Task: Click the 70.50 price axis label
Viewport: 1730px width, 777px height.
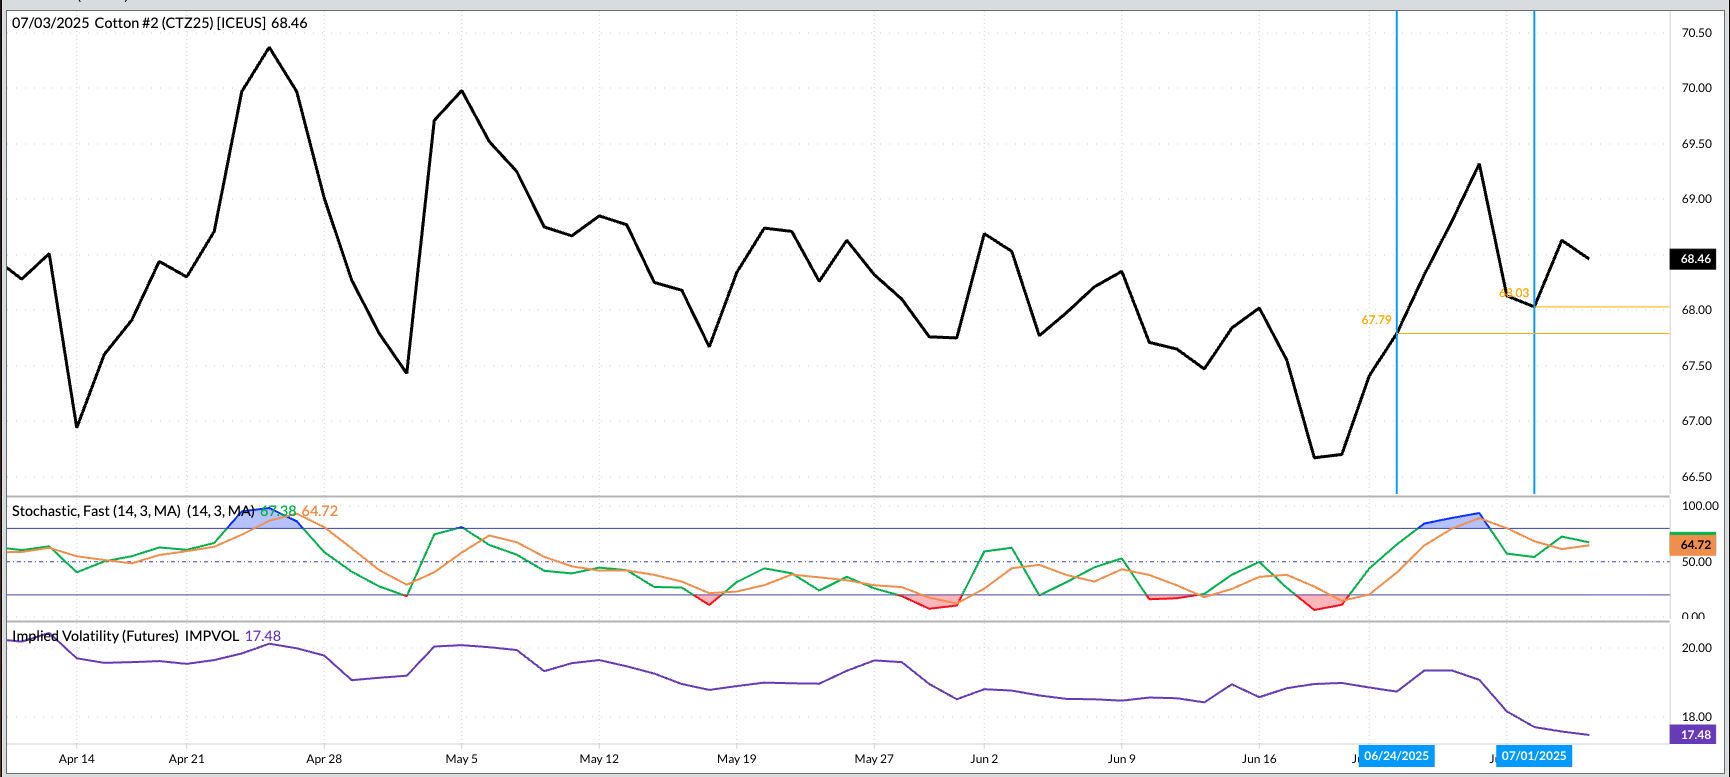Action: coord(1696,33)
